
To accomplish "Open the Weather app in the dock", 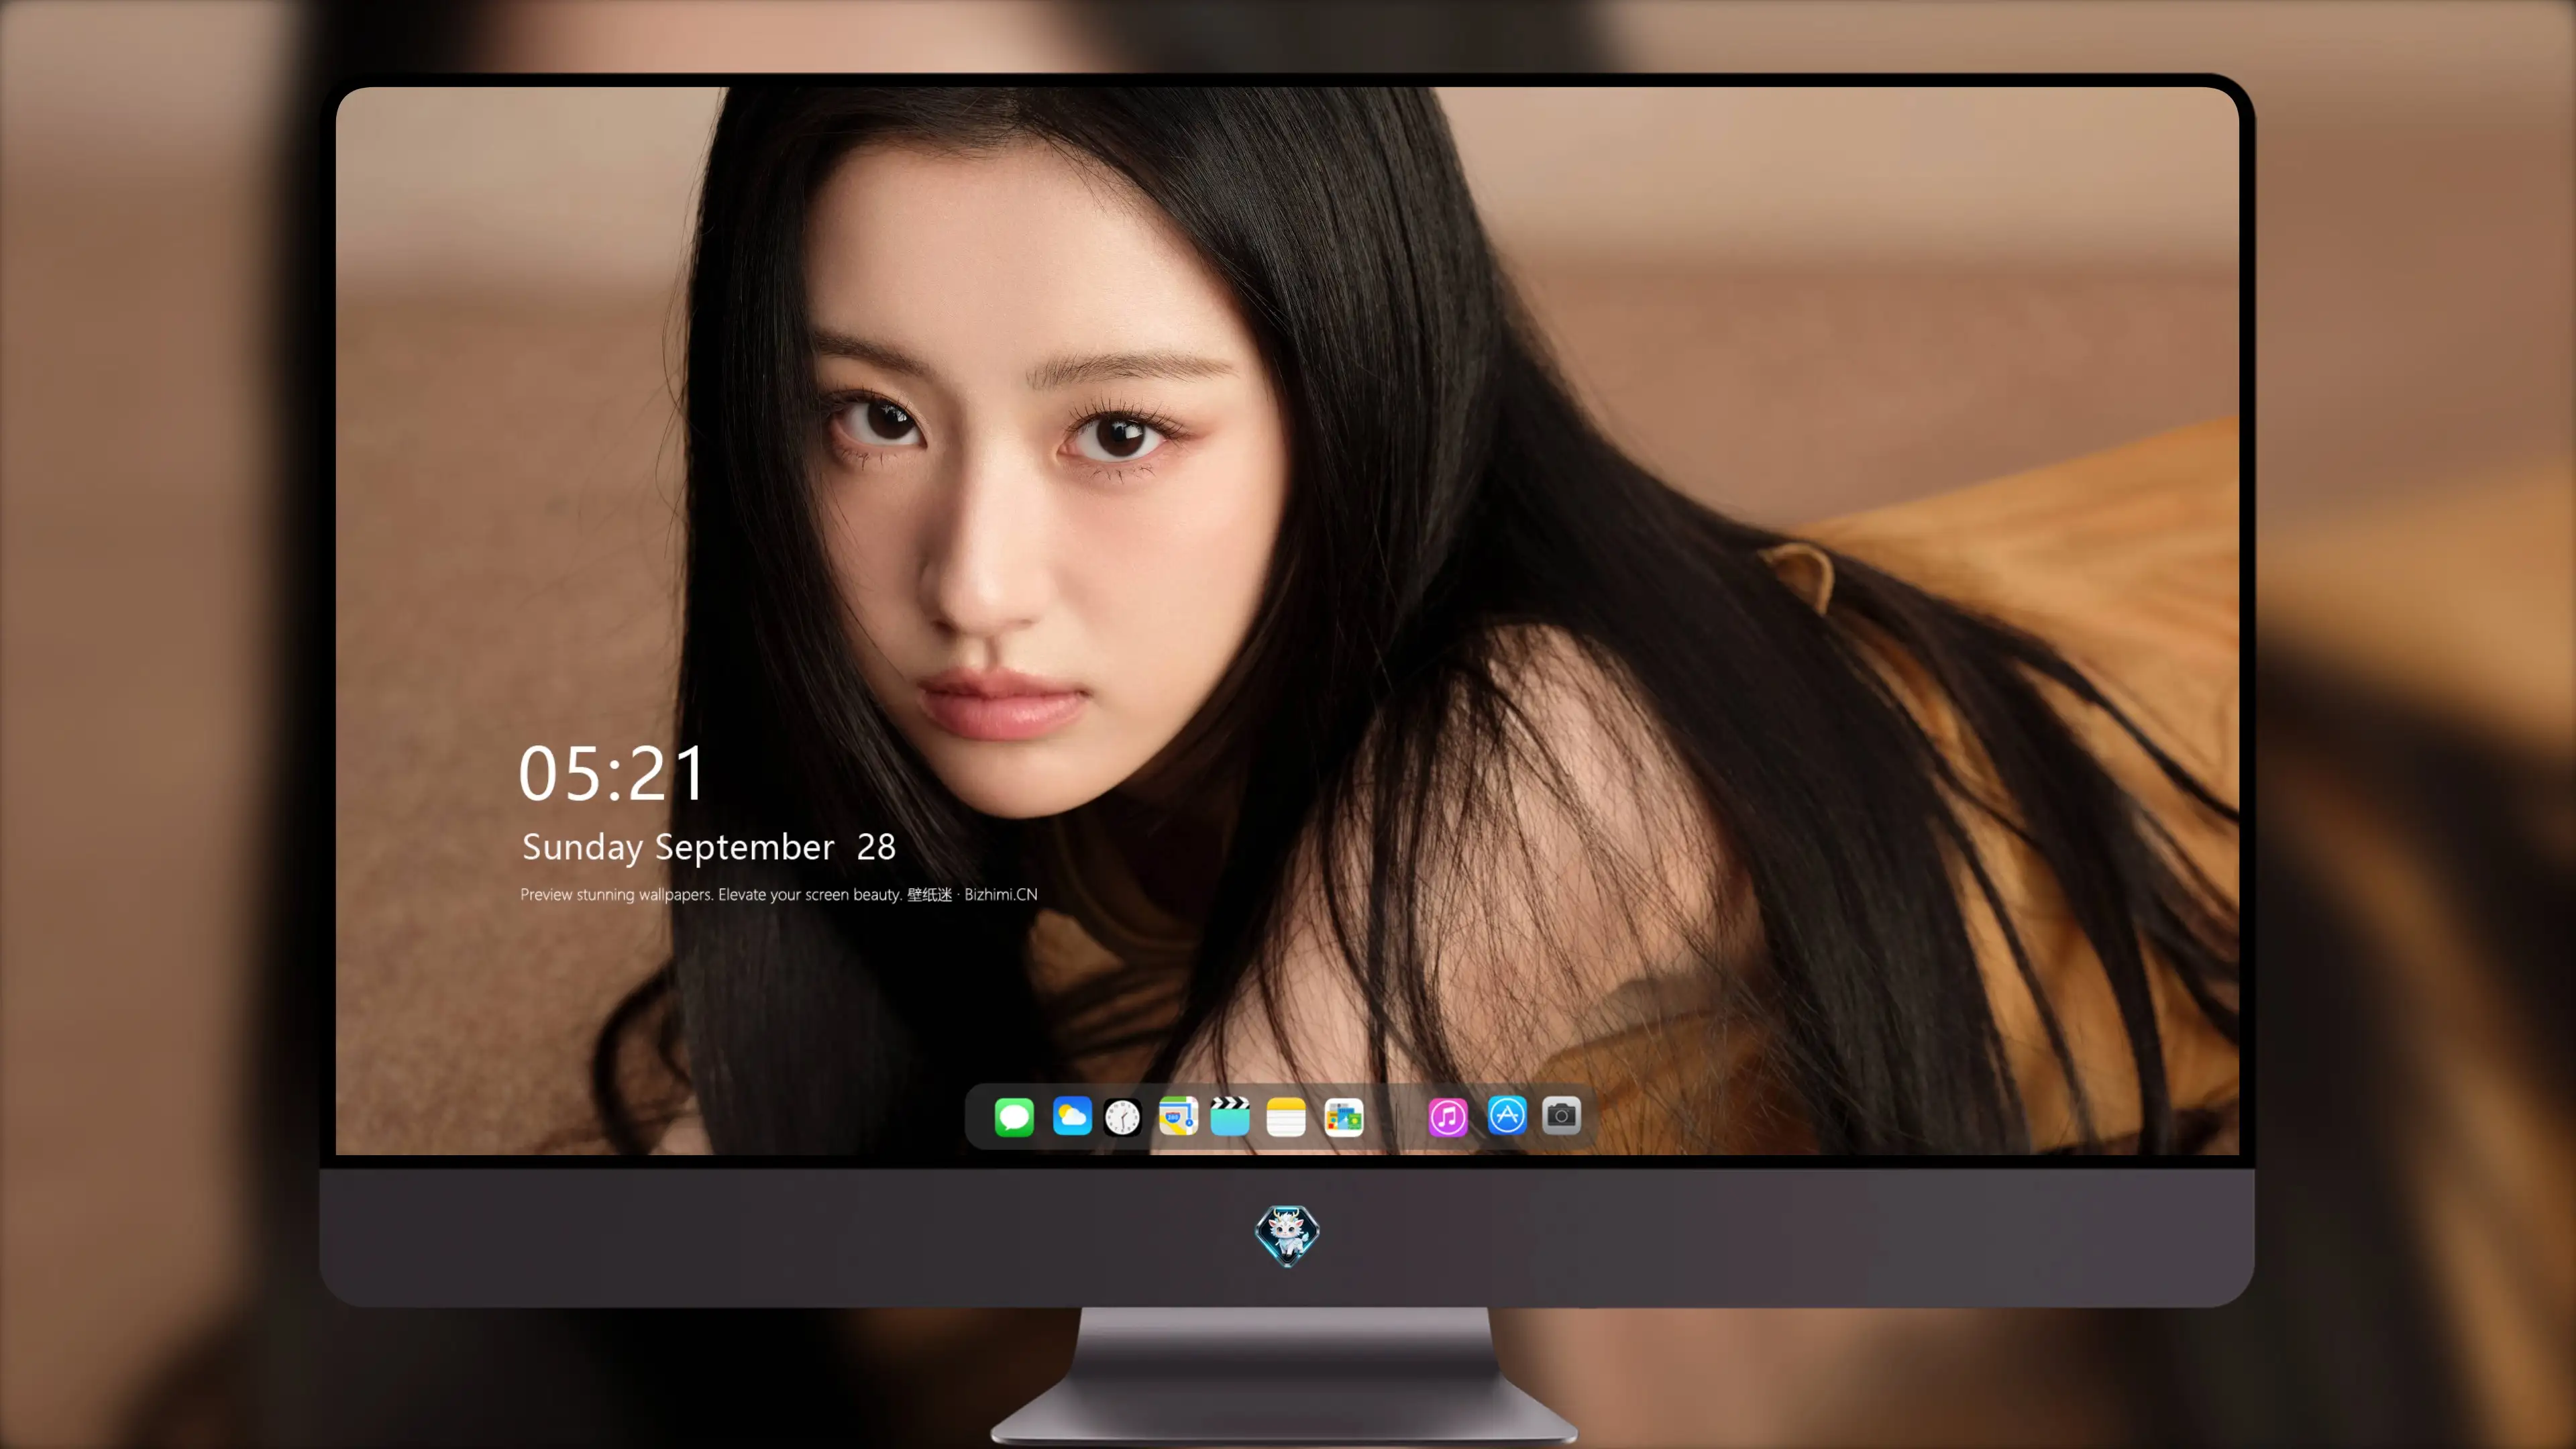I will click(1072, 1116).
